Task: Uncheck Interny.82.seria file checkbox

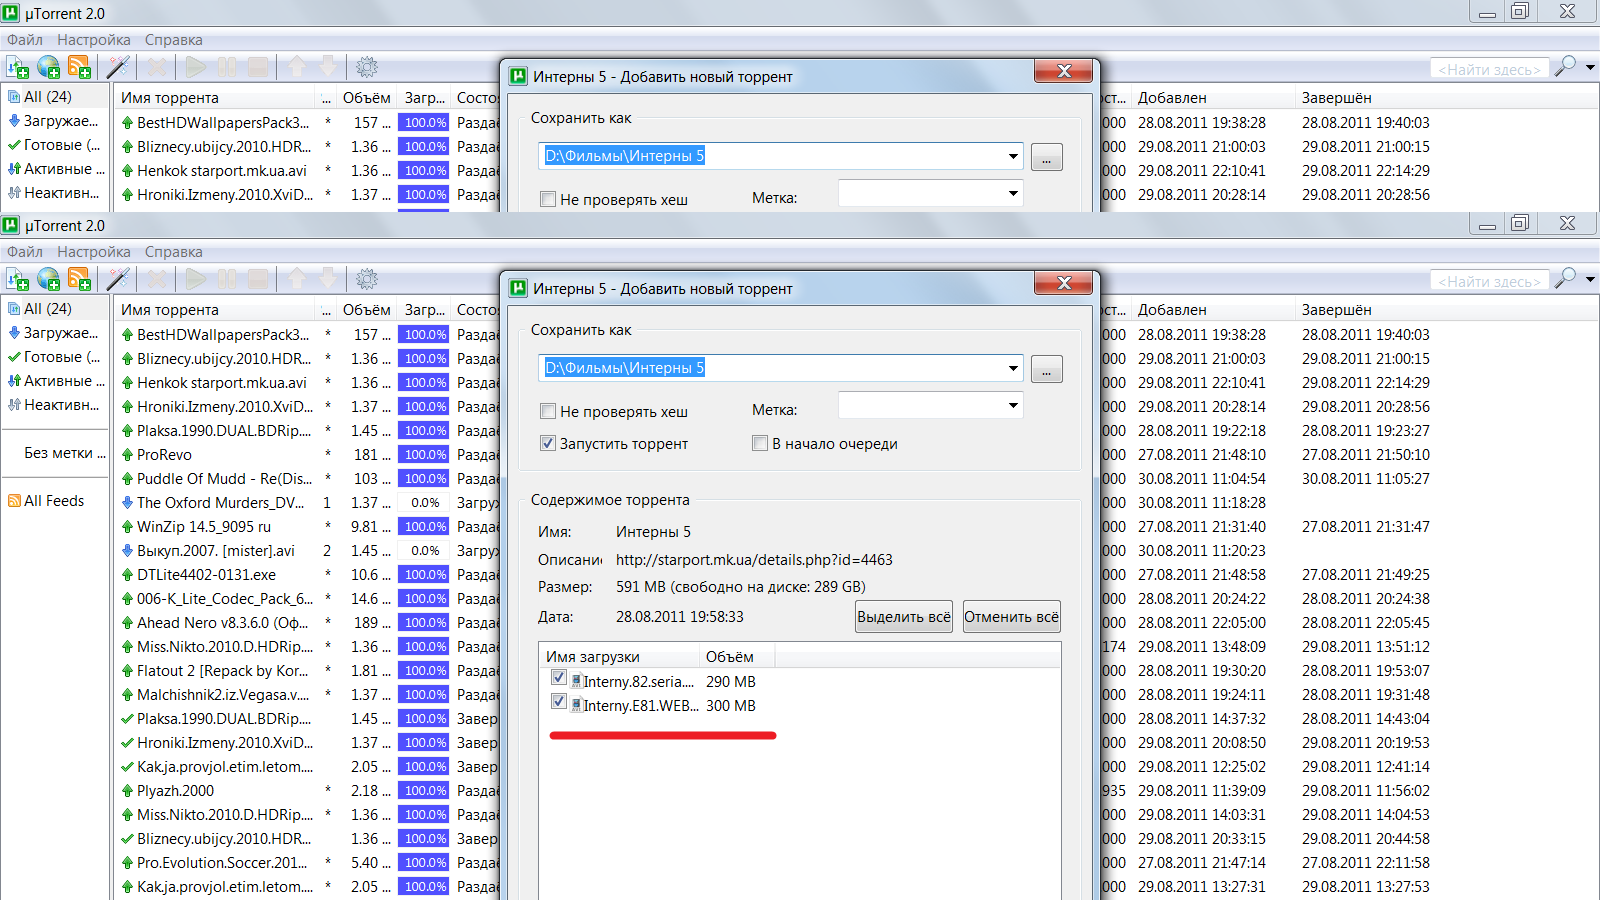Action: point(559,677)
